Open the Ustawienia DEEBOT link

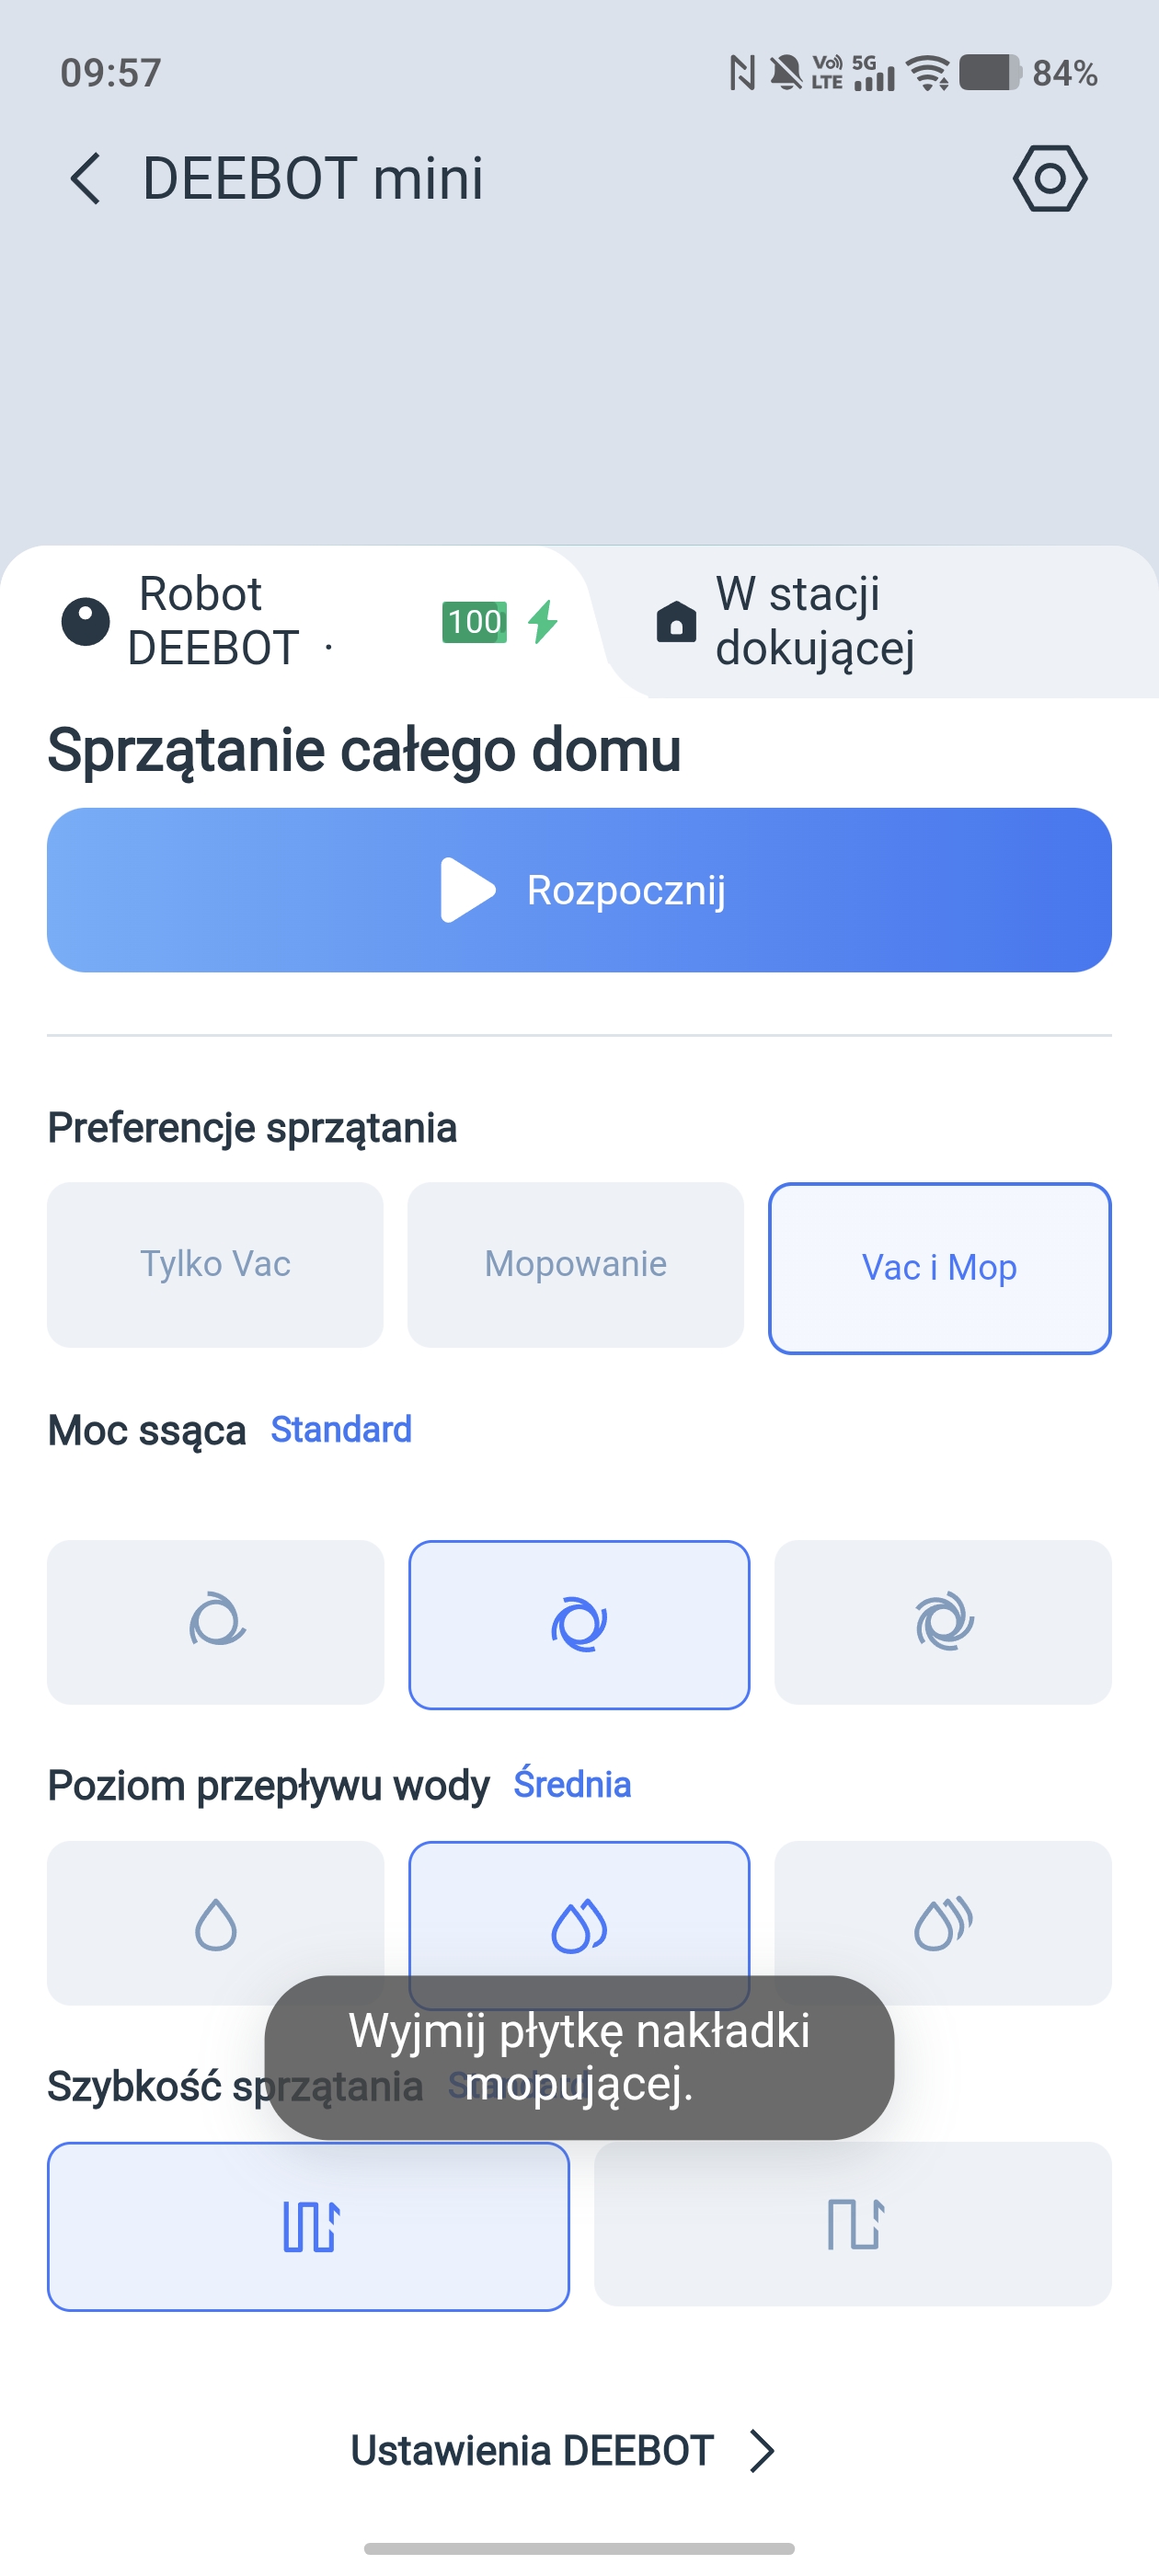(x=532, y=2451)
